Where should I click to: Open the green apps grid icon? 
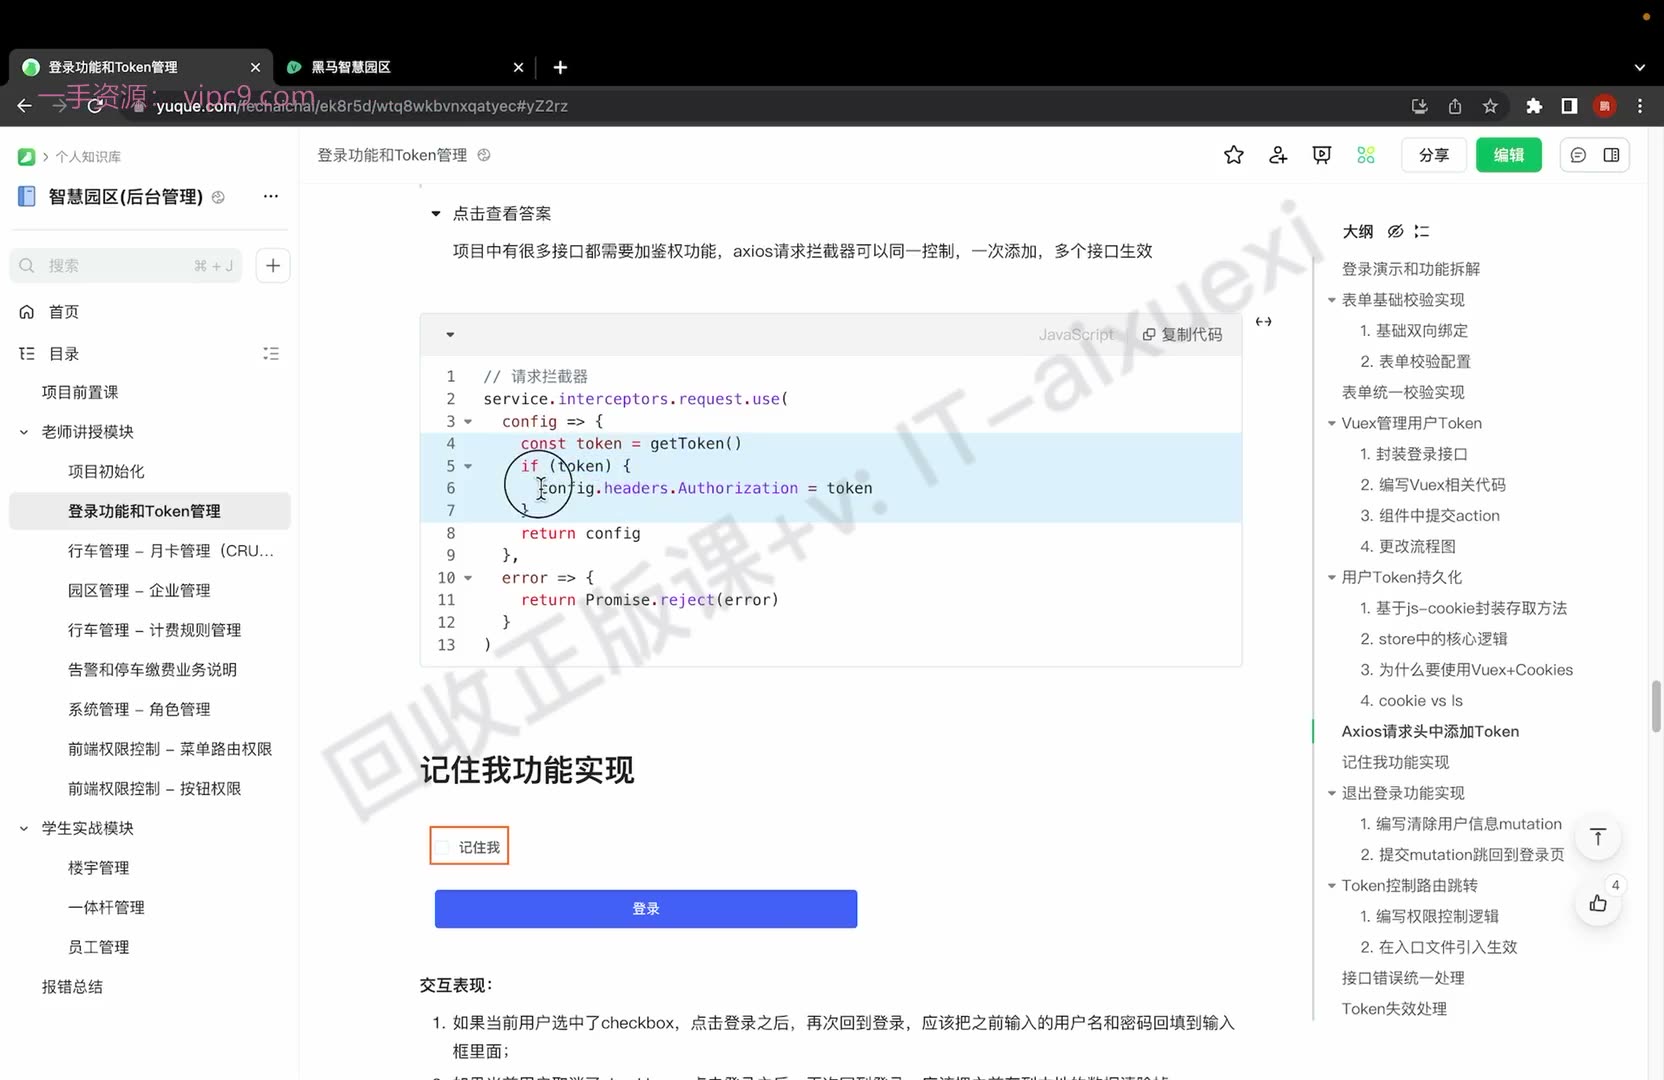pyautogui.click(x=1366, y=155)
